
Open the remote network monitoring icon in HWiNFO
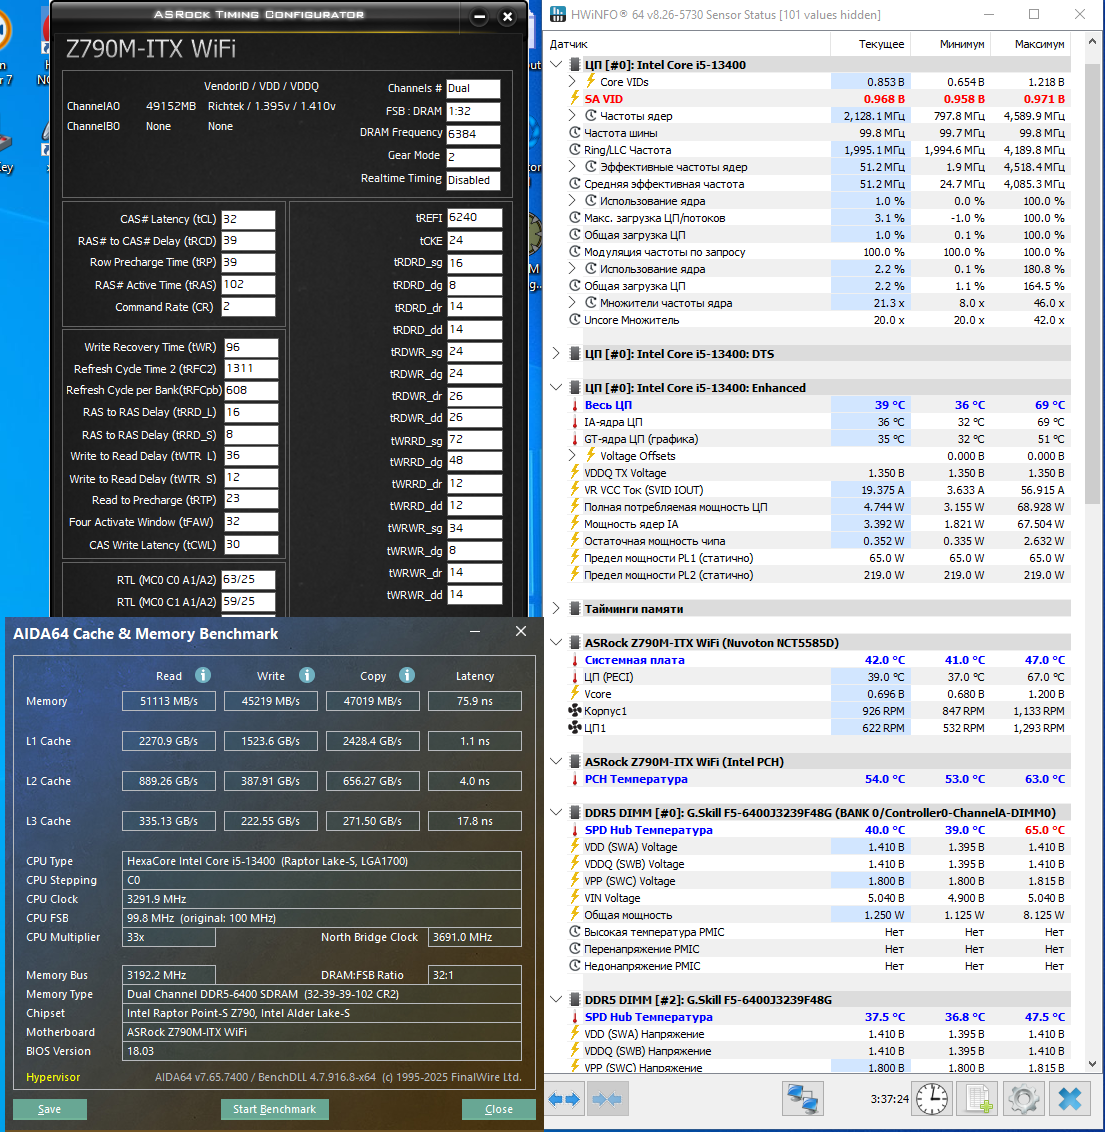pyautogui.click(x=803, y=1100)
